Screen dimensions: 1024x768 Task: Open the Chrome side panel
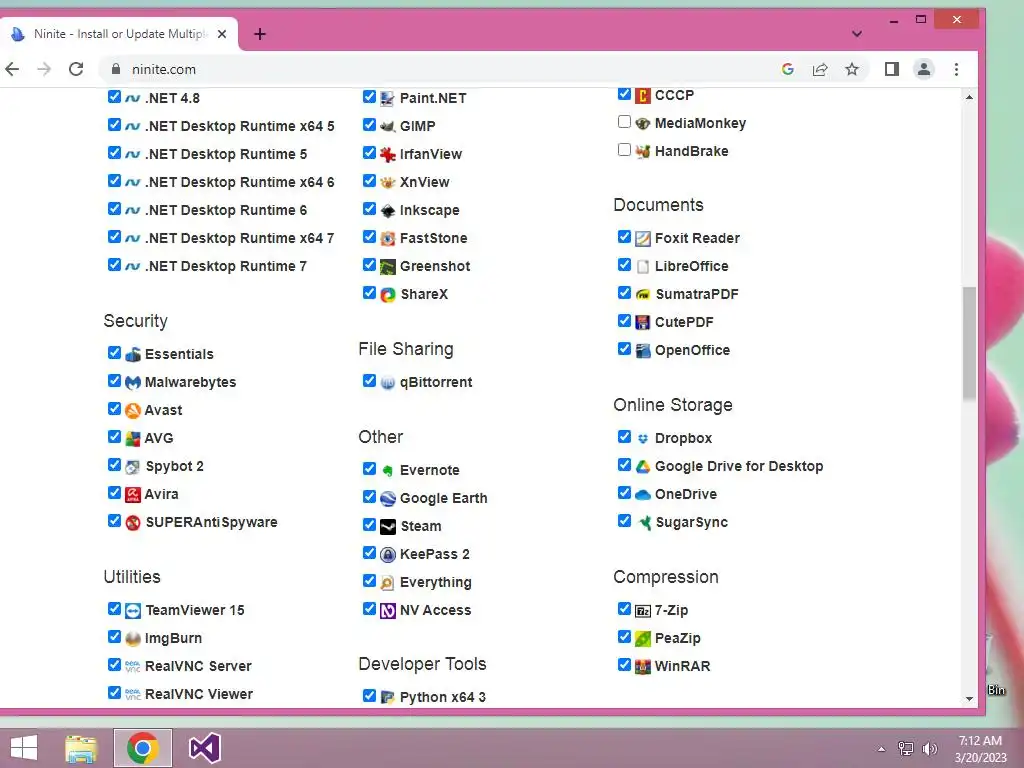891,69
